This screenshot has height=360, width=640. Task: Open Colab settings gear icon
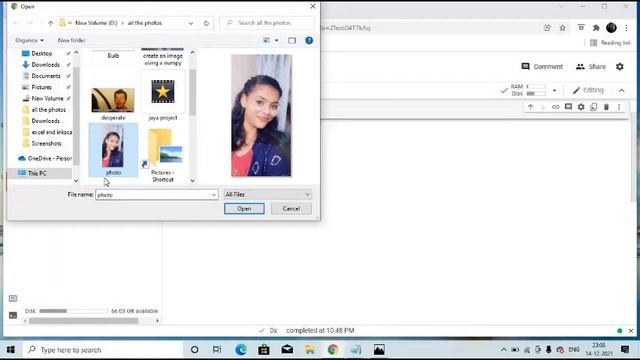pyautogui.click(x=620, y=67)
